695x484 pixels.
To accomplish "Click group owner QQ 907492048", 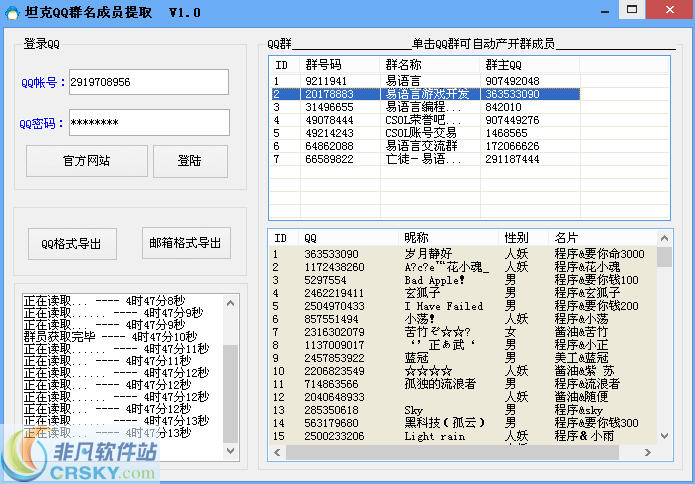I will (512, 81).
